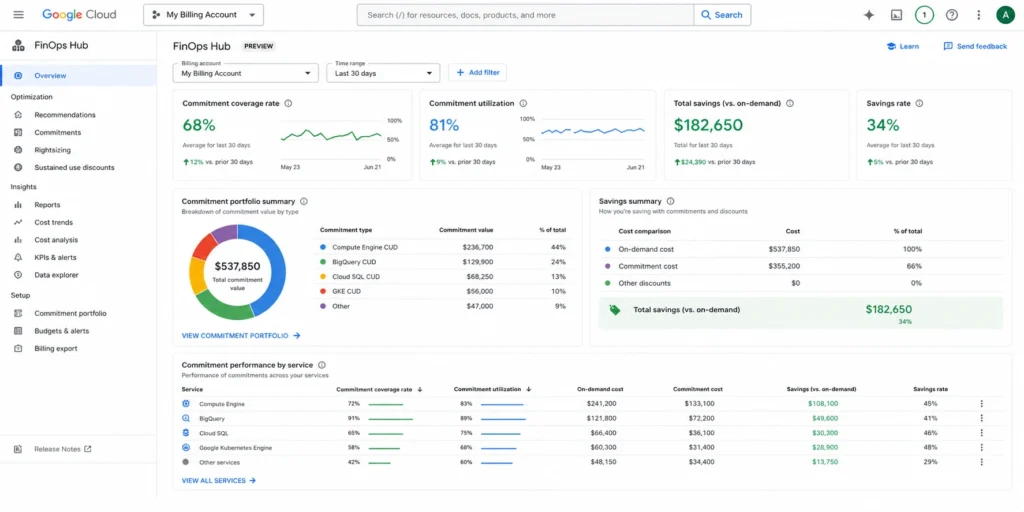Click red GKE CUD legend dot
Image resolution: width=1024 pixels, height=512 pixels.
(x=323, y=291)
